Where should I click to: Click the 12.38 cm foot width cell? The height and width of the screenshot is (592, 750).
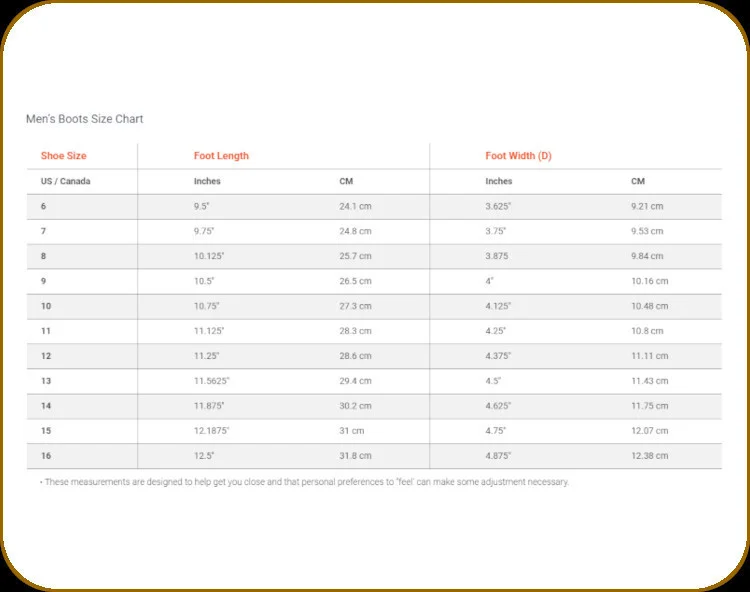point(650,456)
